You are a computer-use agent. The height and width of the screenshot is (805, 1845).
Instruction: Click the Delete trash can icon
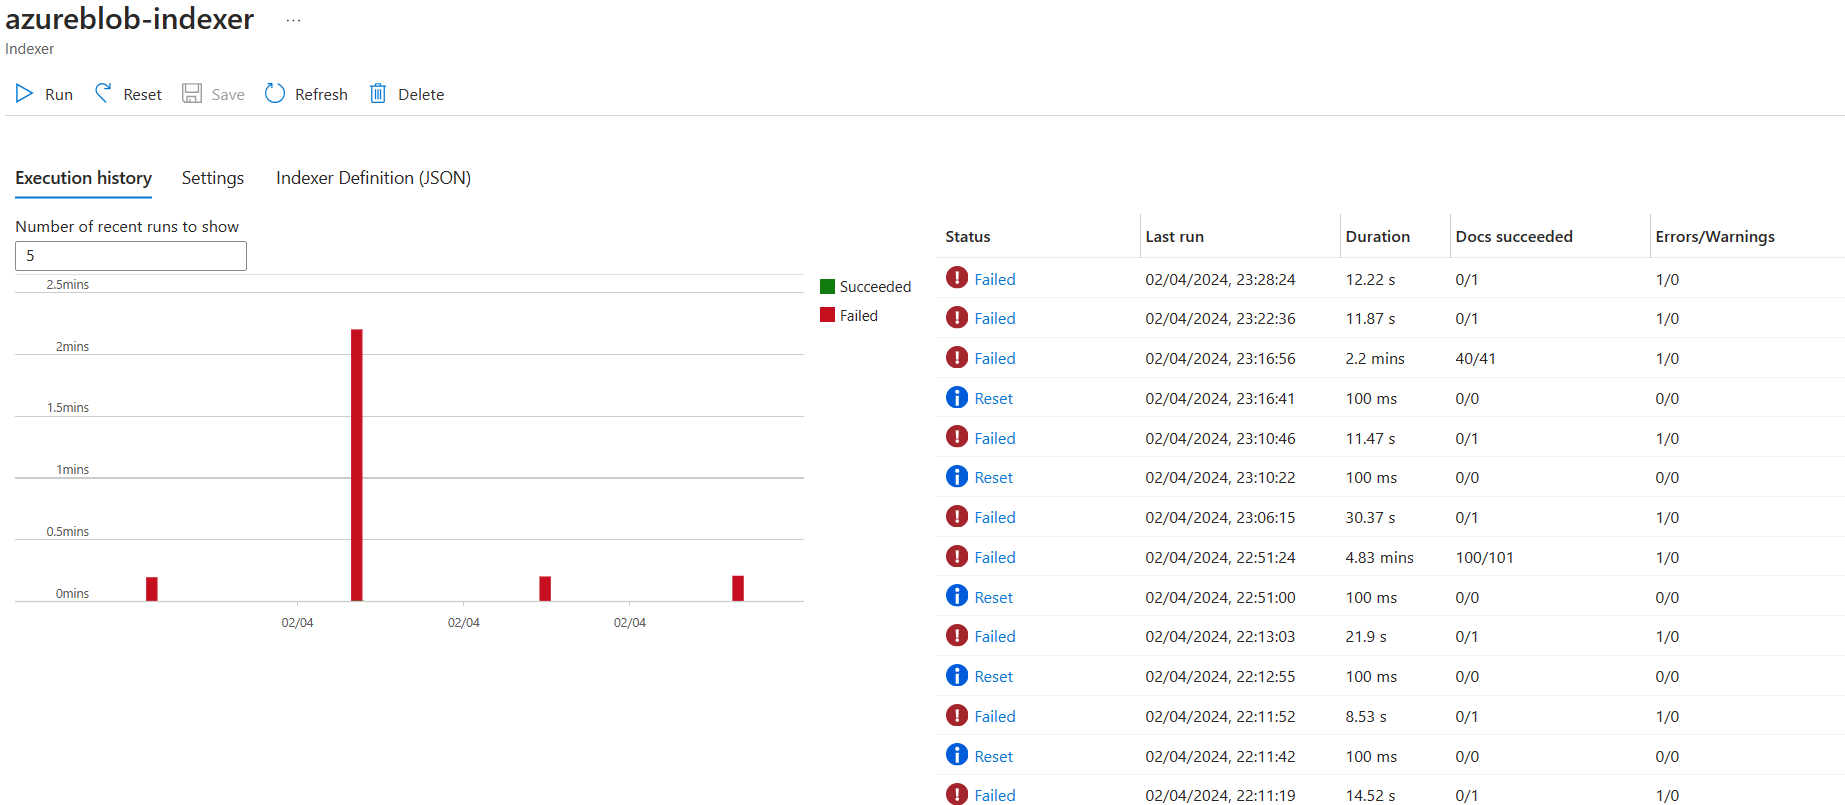[378, 94]
